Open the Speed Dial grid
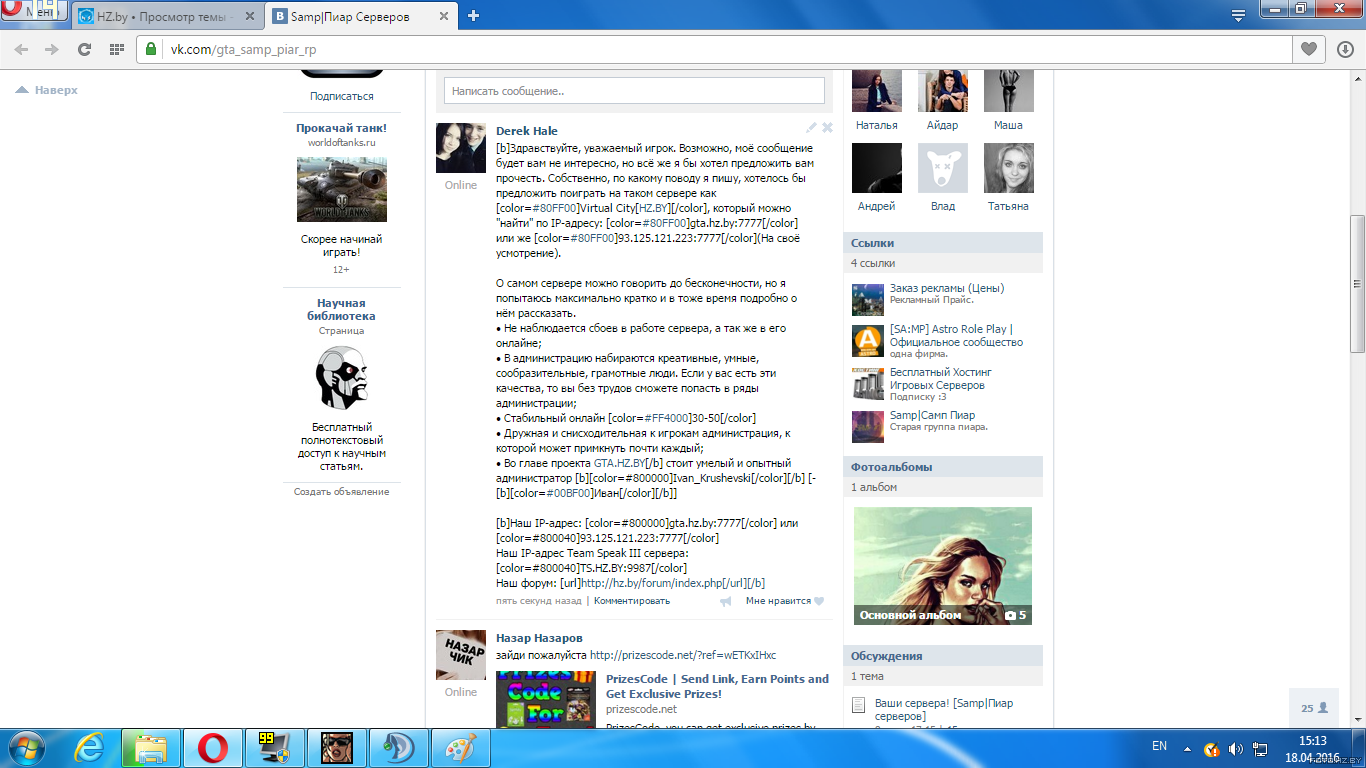This screenshot has height=768, width=1366. point(116,49)
